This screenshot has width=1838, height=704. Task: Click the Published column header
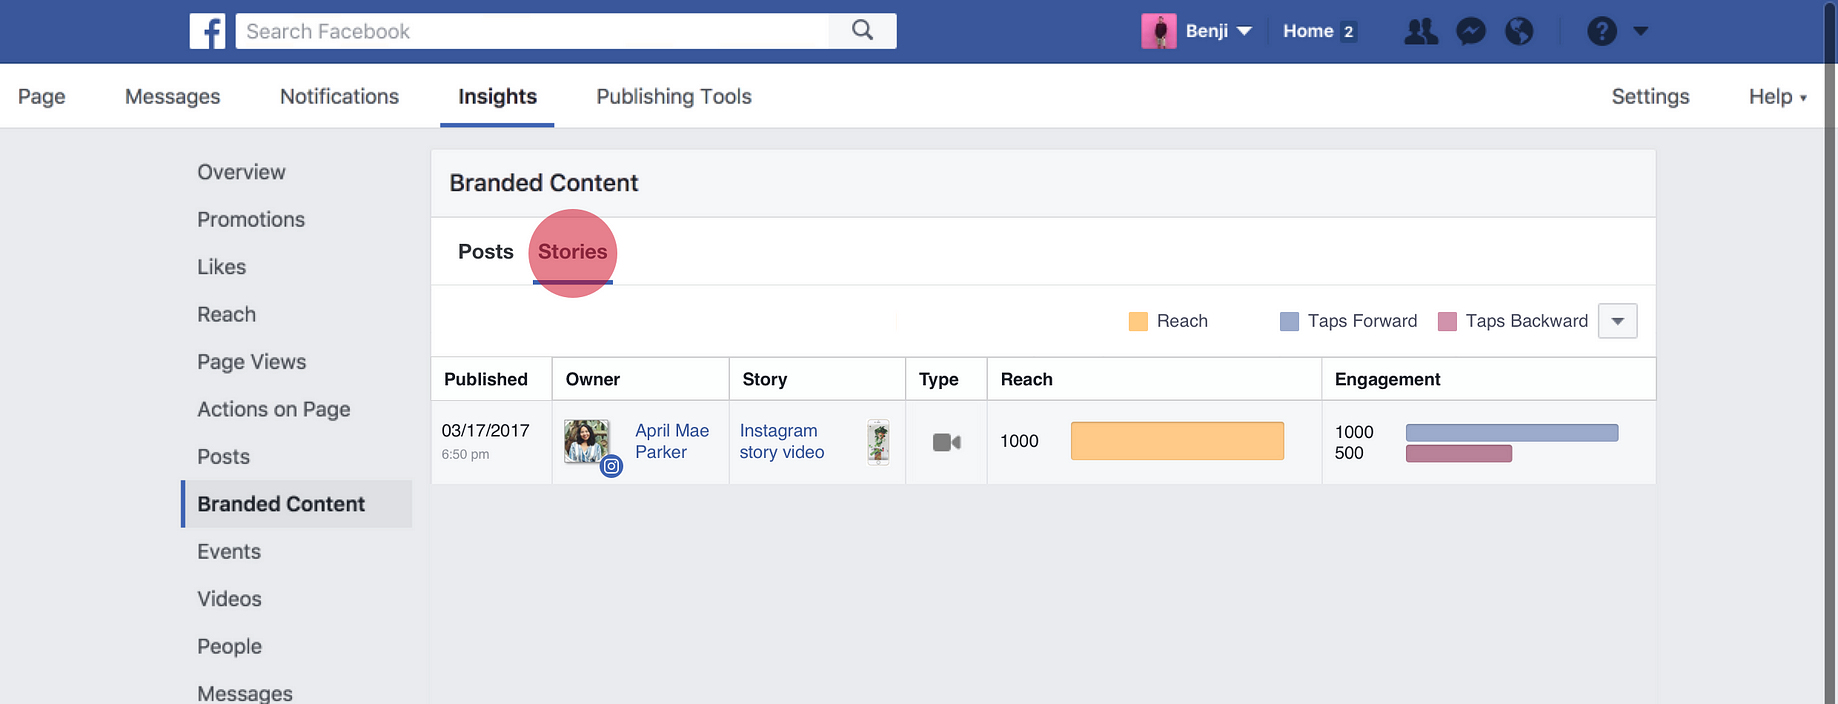[x=486, y=380]
